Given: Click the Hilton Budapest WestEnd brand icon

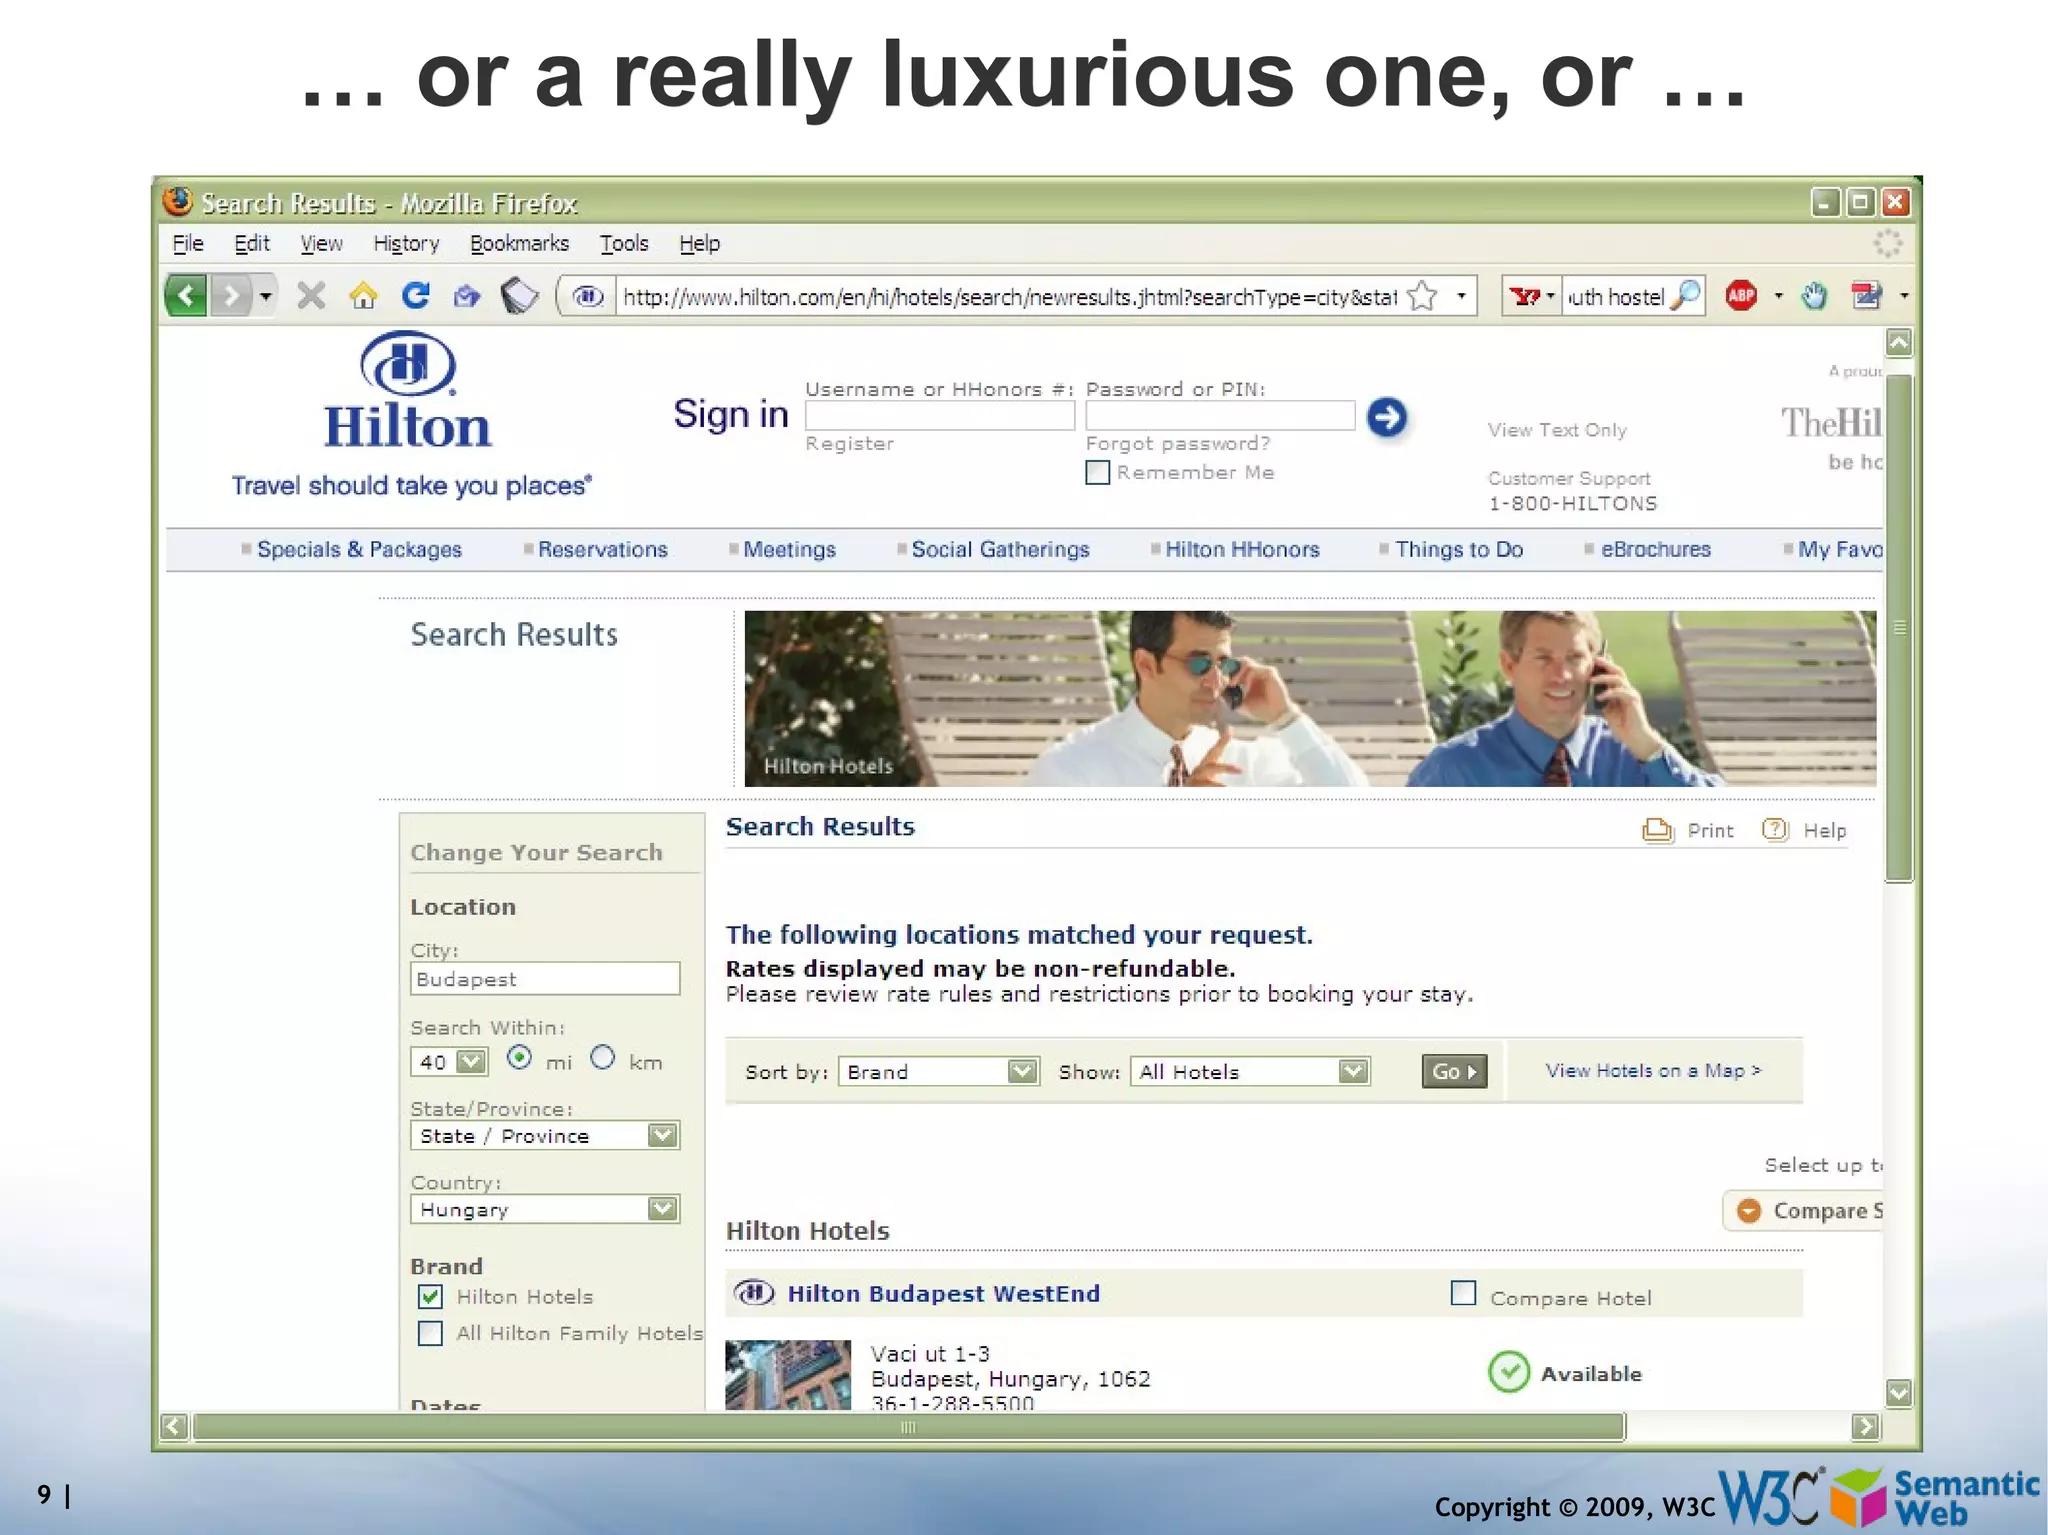Looking at the screenshot, I should coord(754,1293).
